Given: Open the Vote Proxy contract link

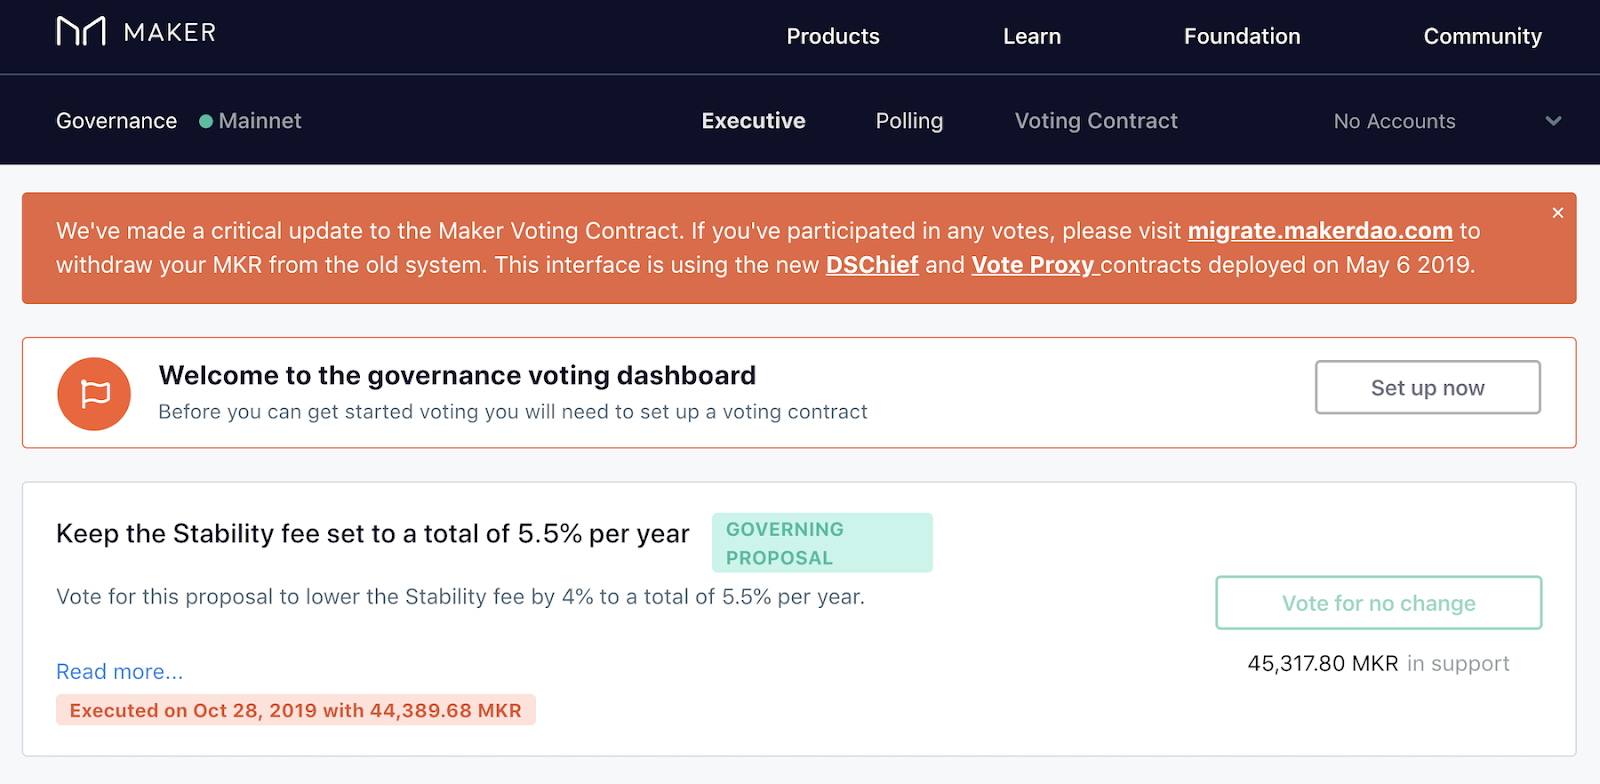Looking at the screenshot, I should (x=1033, y=265).
